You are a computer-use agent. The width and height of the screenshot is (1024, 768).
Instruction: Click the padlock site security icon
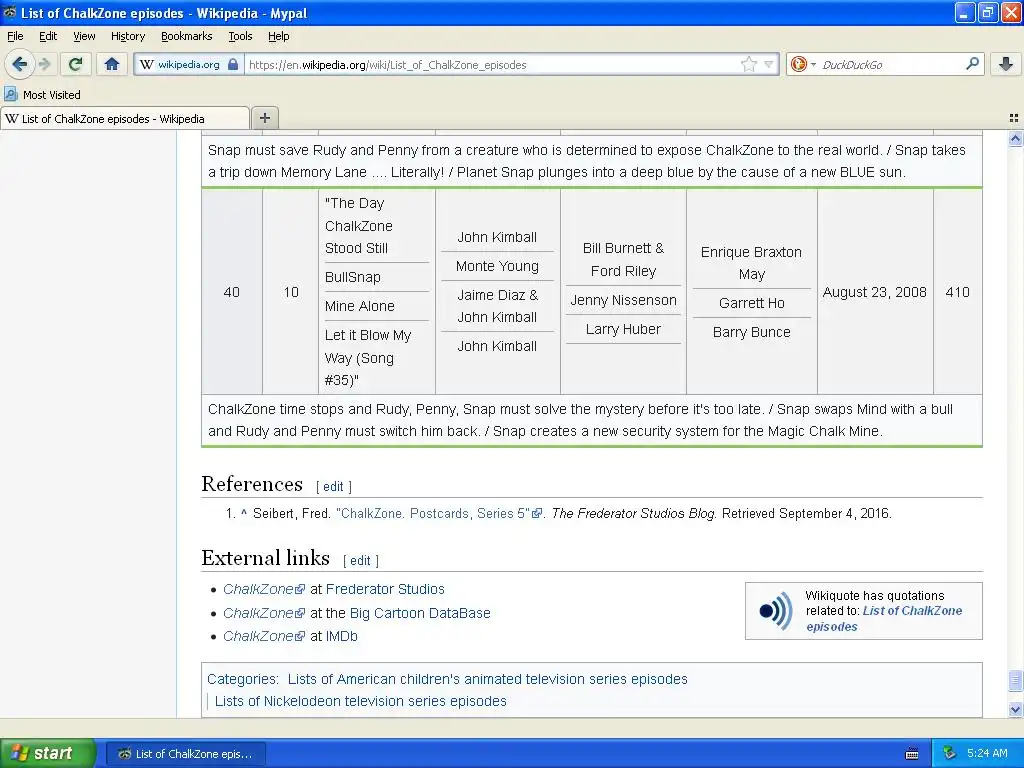pyautogui.click(x=233, y=64)
